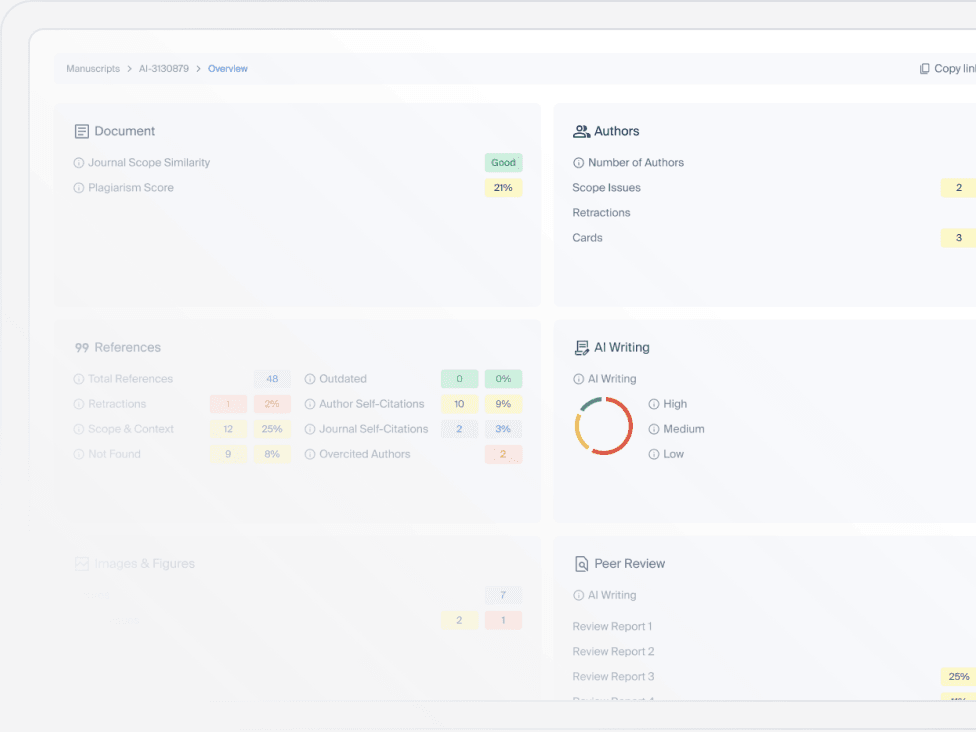Click the Scope Issues value 2
The height and width of the screenshot is (732, 976).
coord(959,188)
